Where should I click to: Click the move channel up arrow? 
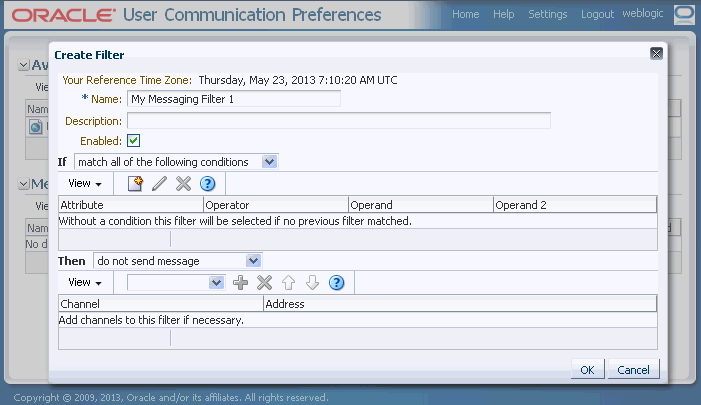[288, 283]
